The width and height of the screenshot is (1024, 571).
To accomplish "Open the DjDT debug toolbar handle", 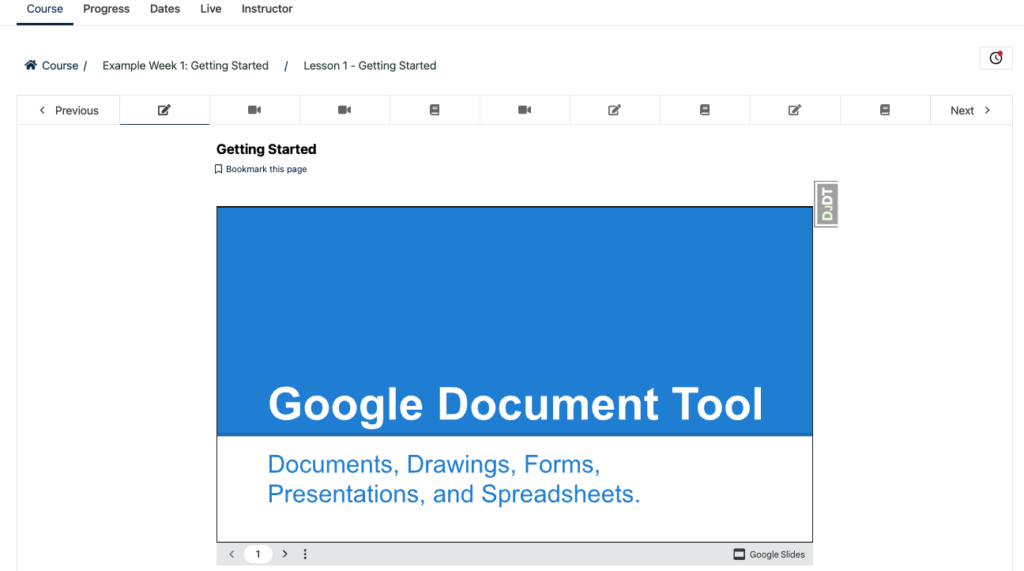I will (x=826, y=204).
